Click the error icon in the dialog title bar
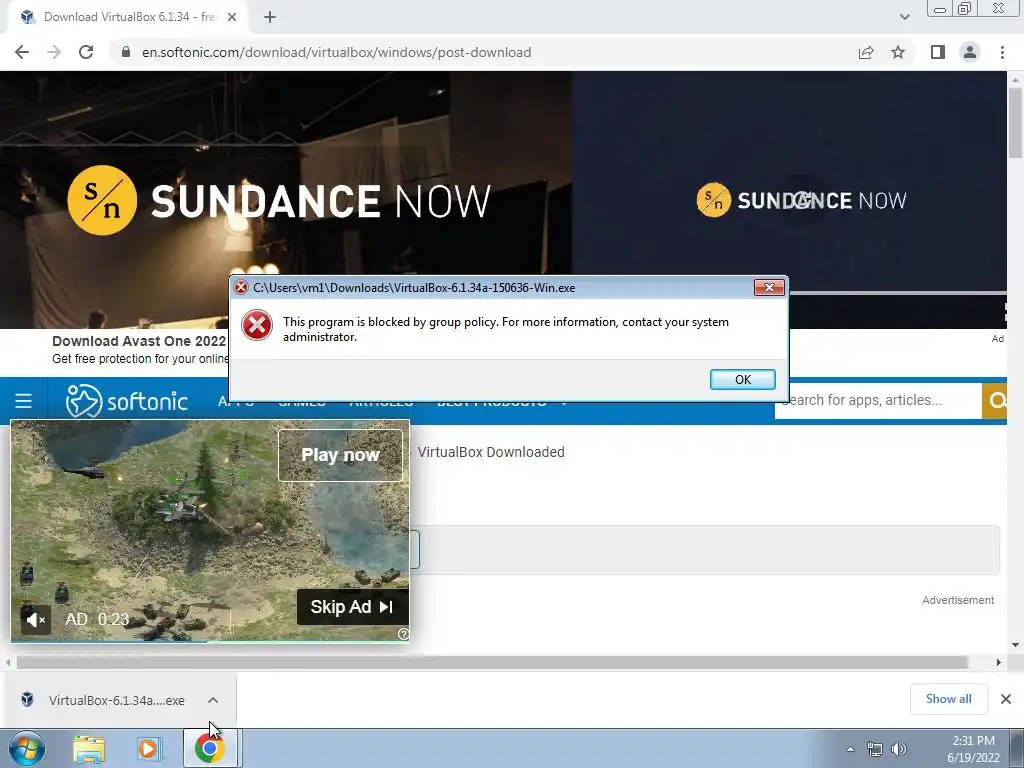Viewport: 1024px width, 768px height. pos(241,287)
